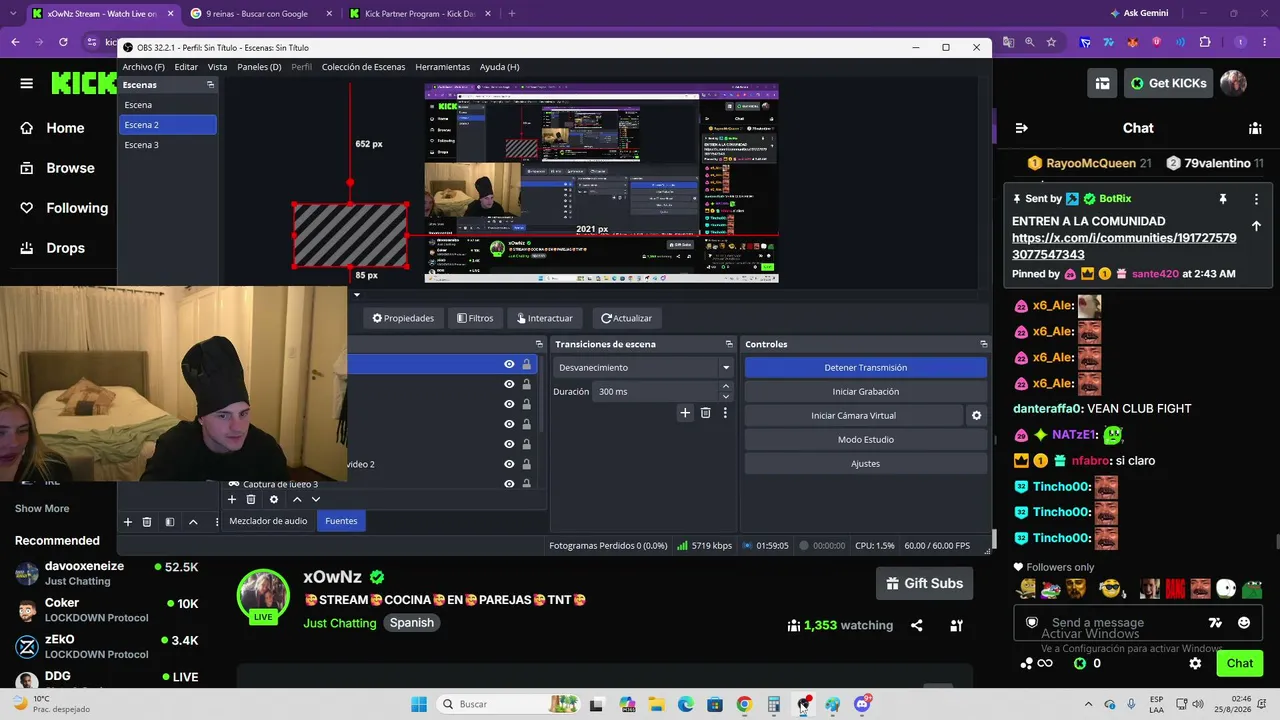Open source properties gear in sources toolbar

click(x=274, y=499)
